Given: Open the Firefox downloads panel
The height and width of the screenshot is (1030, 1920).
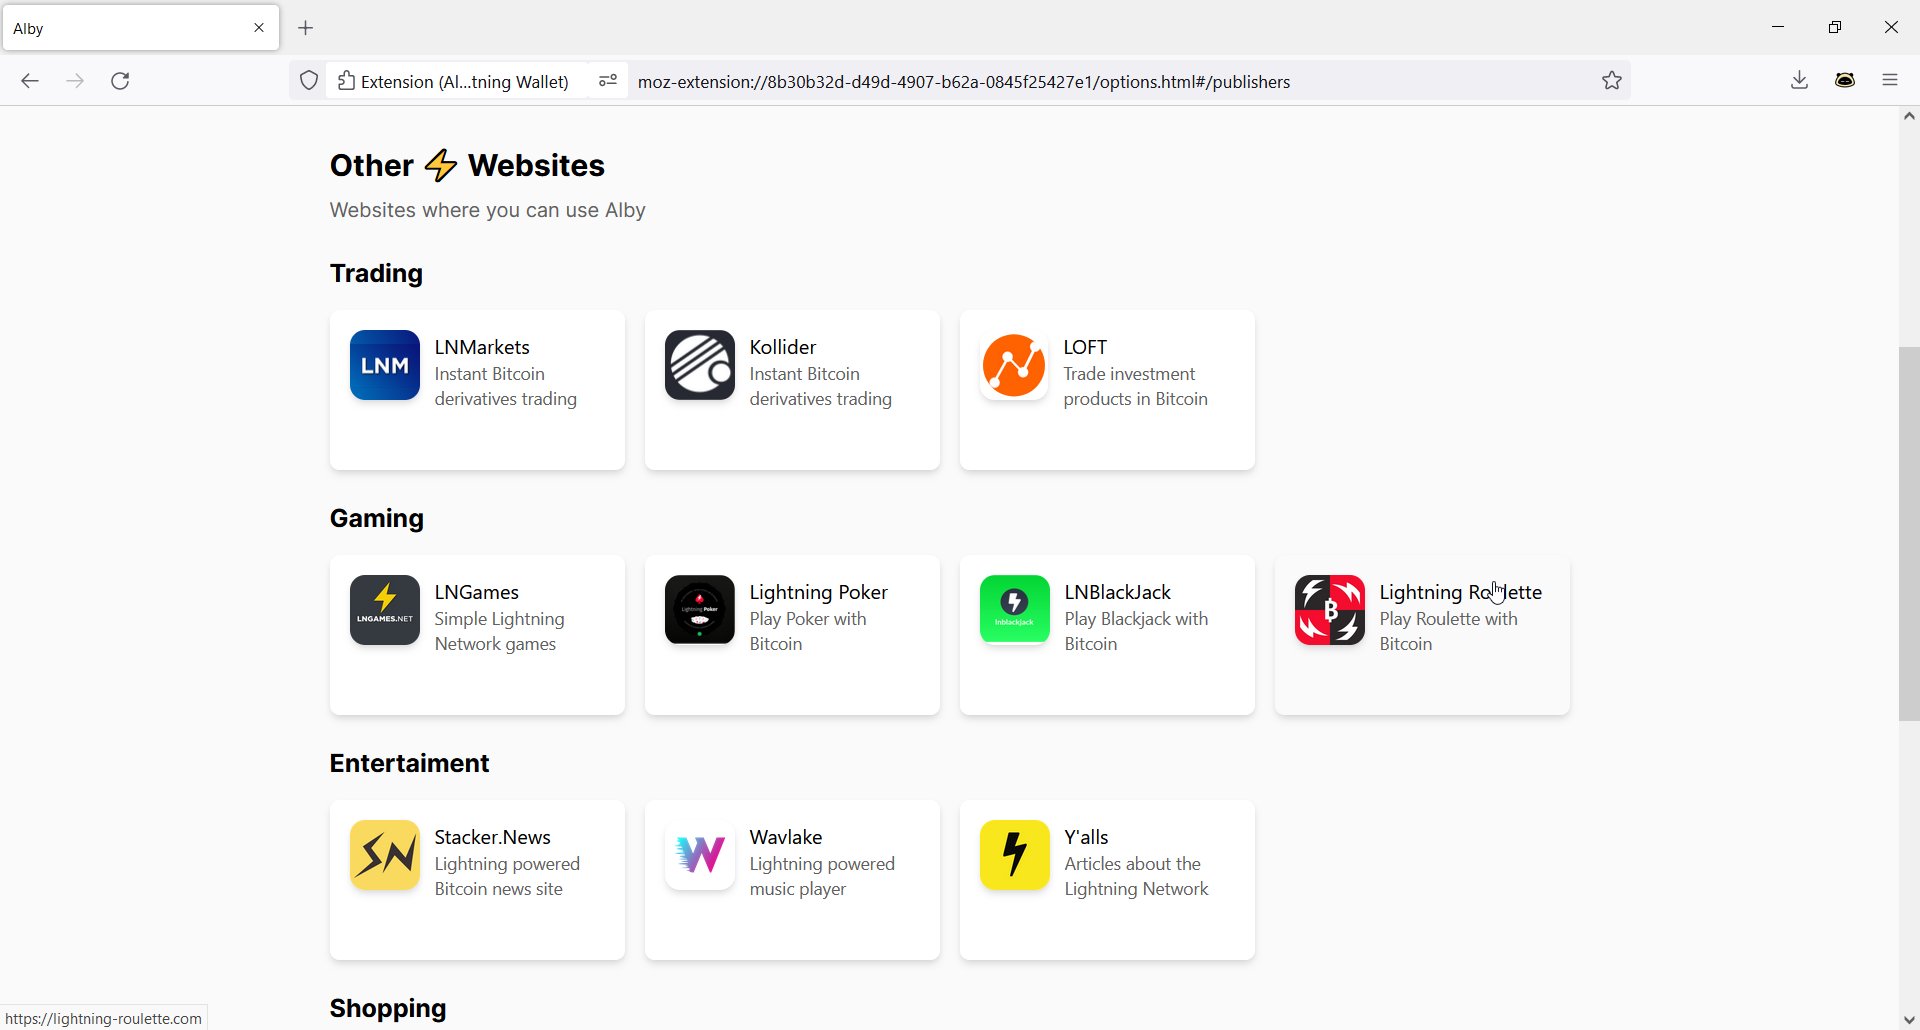Looking at the screenshot, I should click(x=1800, y=81).
